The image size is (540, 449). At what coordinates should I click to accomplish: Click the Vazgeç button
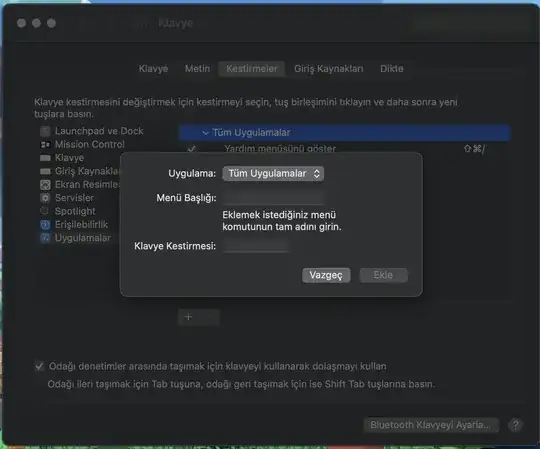tap(326, 275)
